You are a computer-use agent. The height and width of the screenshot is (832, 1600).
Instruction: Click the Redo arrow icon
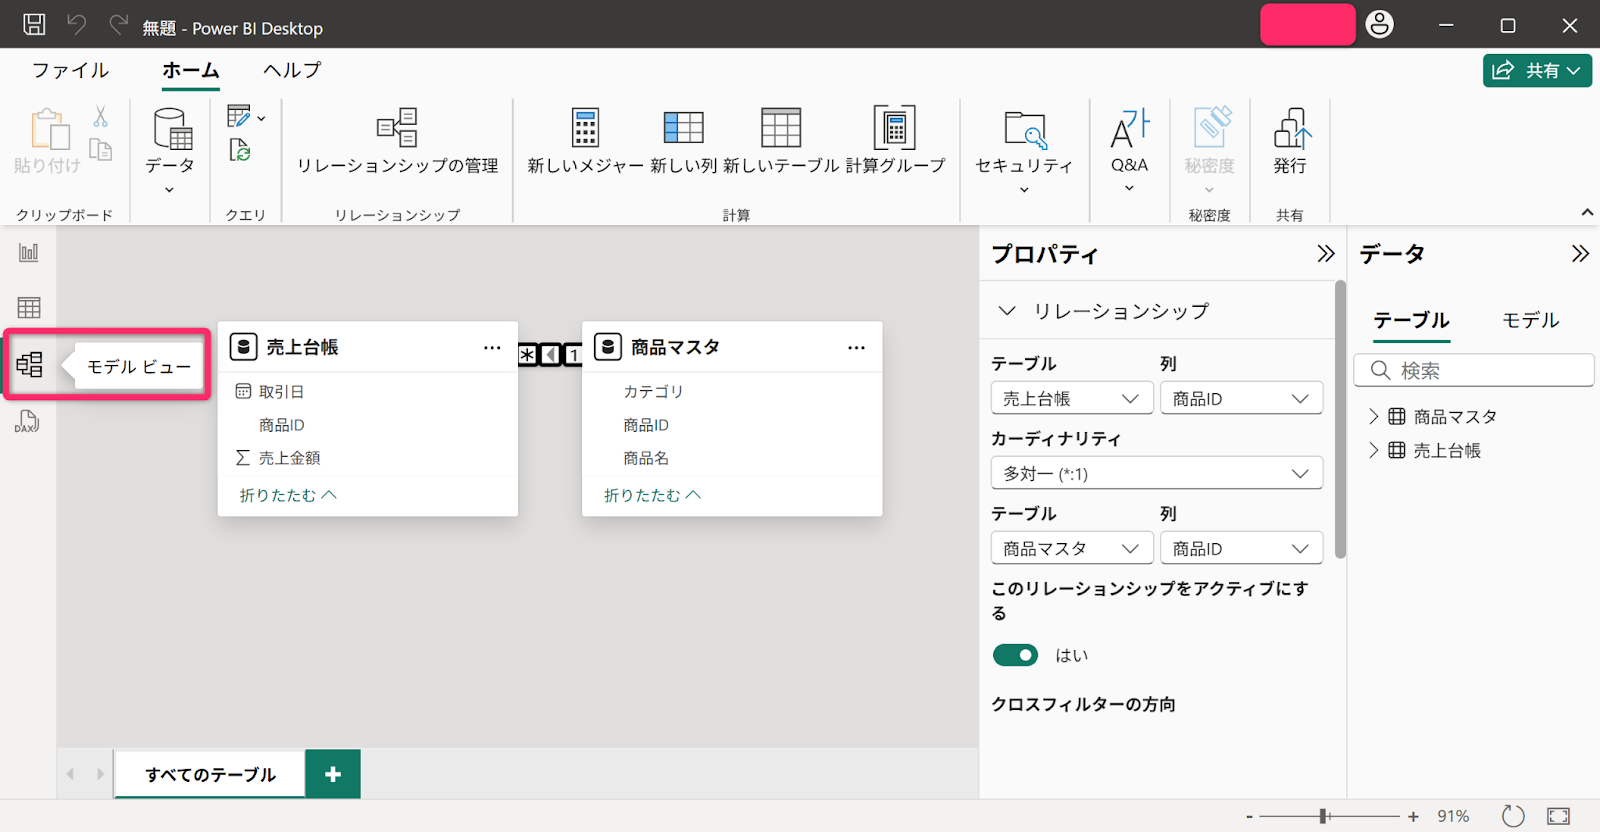click(118, 24)
